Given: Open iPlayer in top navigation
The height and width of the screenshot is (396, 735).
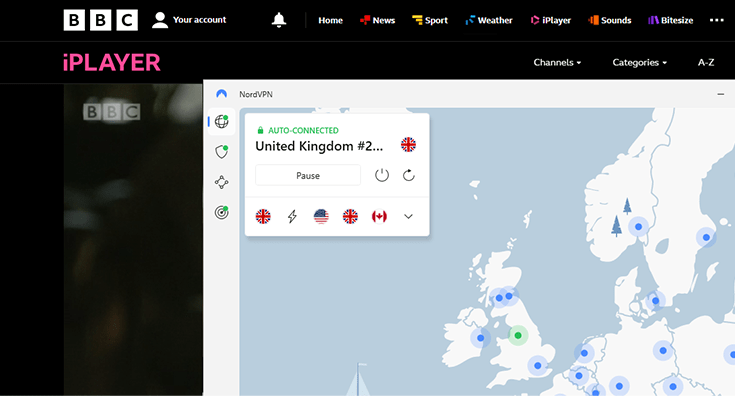Looking at the screenshot, I should click(x=550, y=20).
